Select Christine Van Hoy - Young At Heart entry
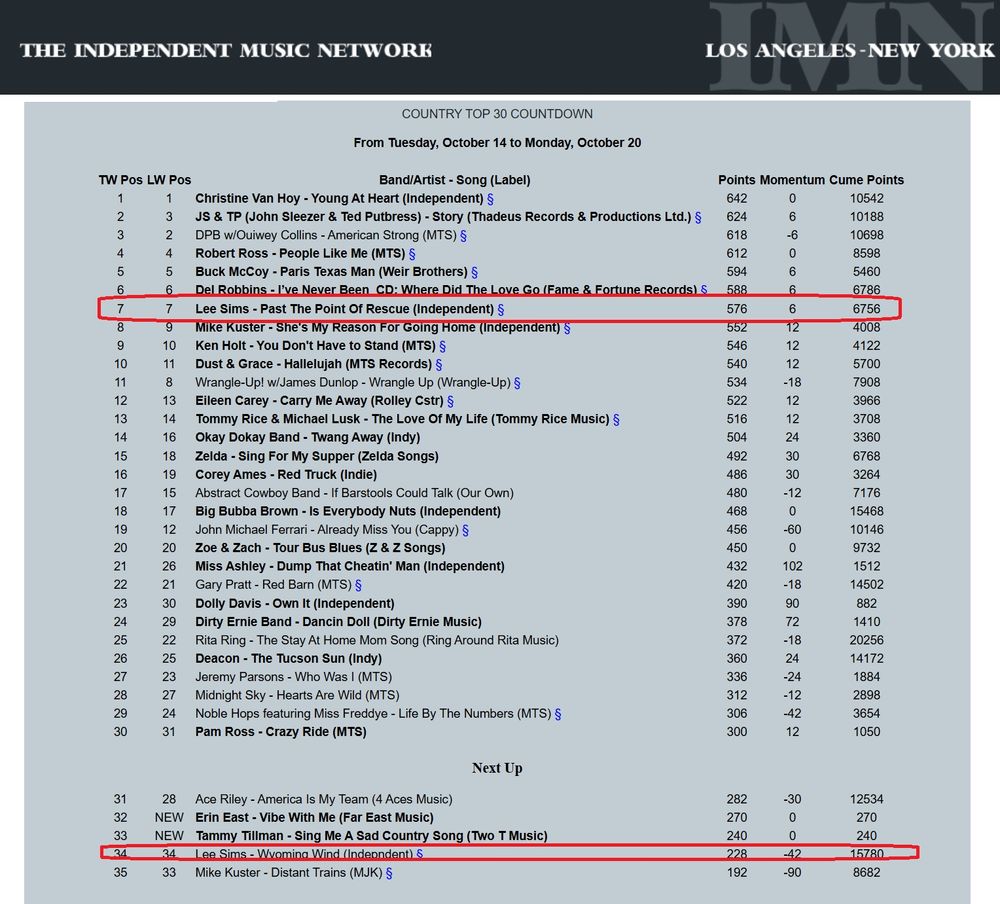Screen dimensions: 1000x904 (x=339, y=198)
